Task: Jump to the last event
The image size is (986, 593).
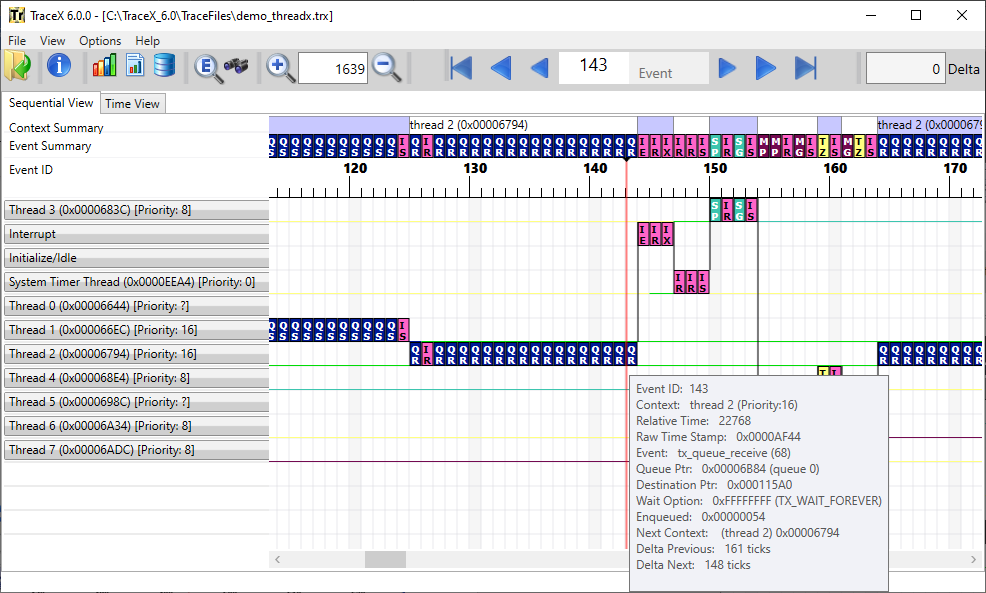Action: coord(806,68)
